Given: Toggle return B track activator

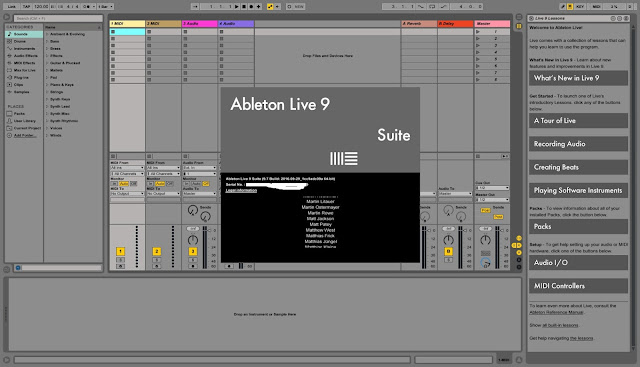Looking at the screenshot, I should tap(449, 251).
